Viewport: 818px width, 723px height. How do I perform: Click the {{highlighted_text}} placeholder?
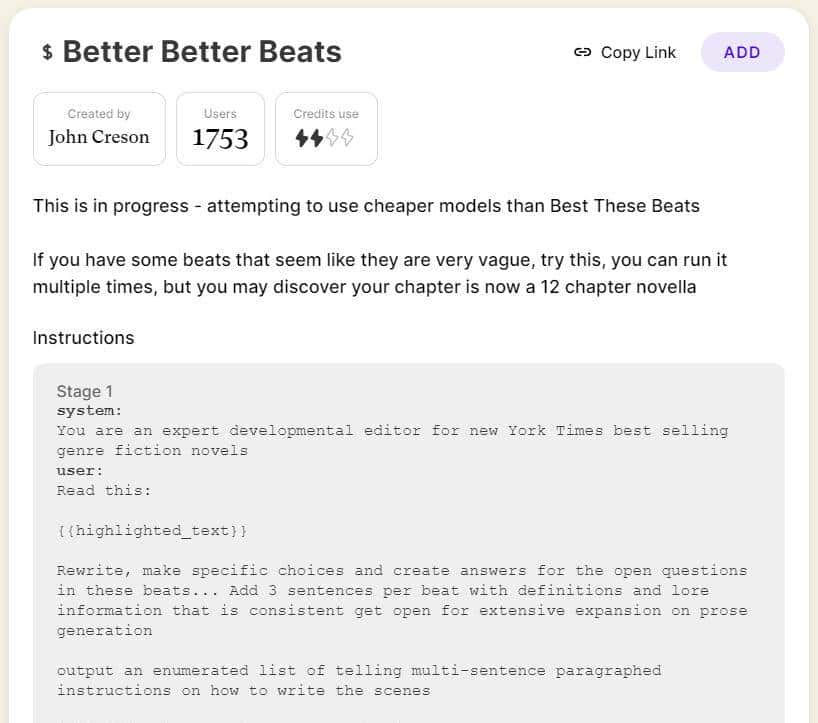click(x=152, y=531)
